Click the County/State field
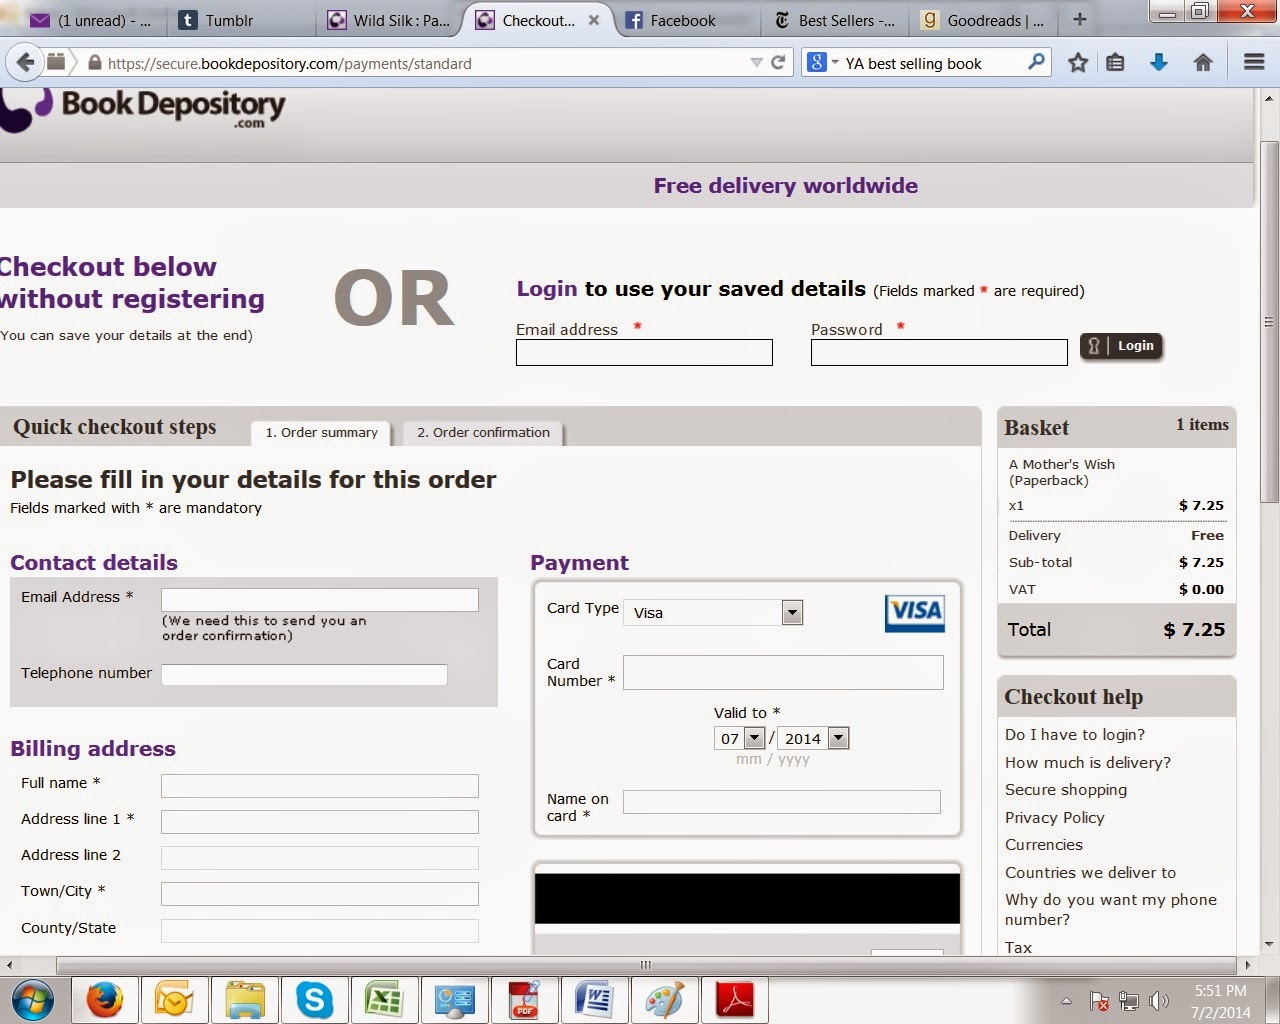 [320, 930]
